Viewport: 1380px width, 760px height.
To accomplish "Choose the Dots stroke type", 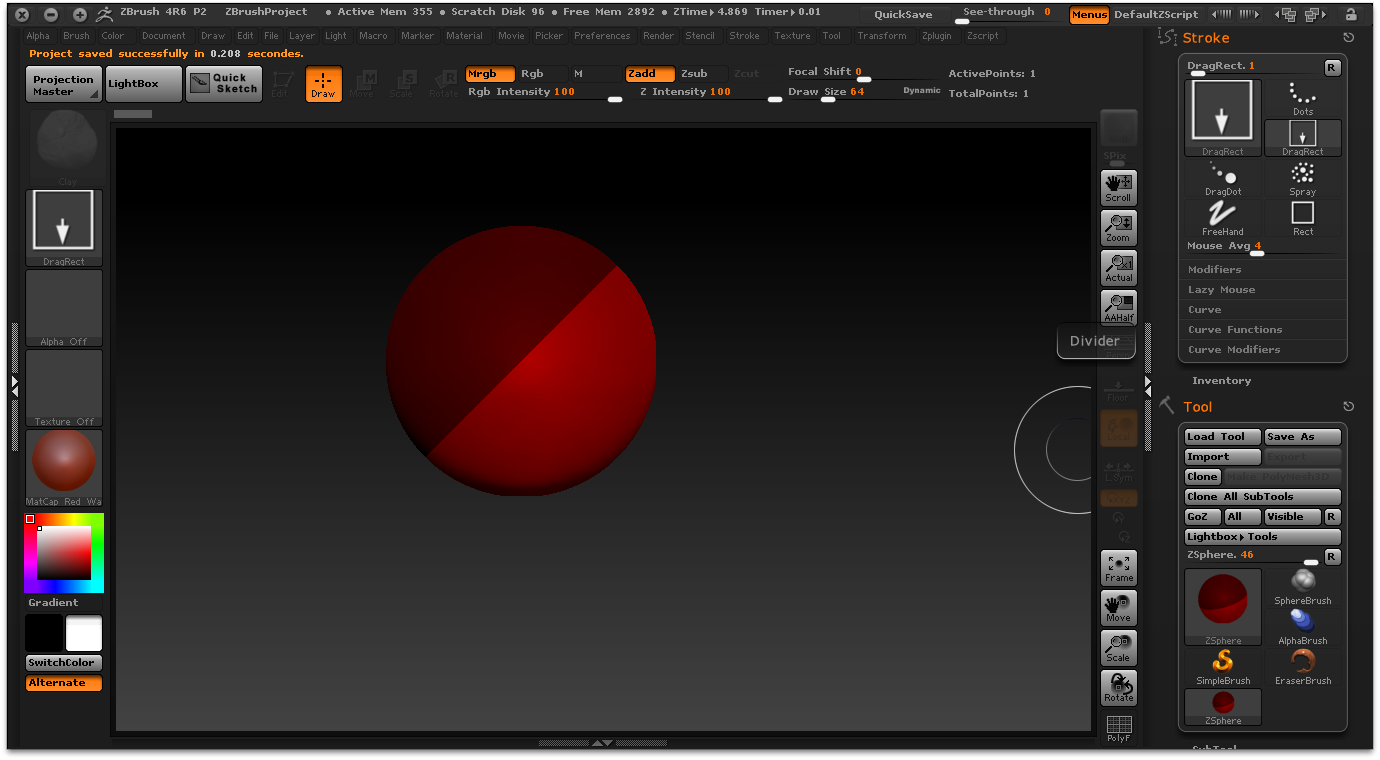I will tap(1302, 99).
